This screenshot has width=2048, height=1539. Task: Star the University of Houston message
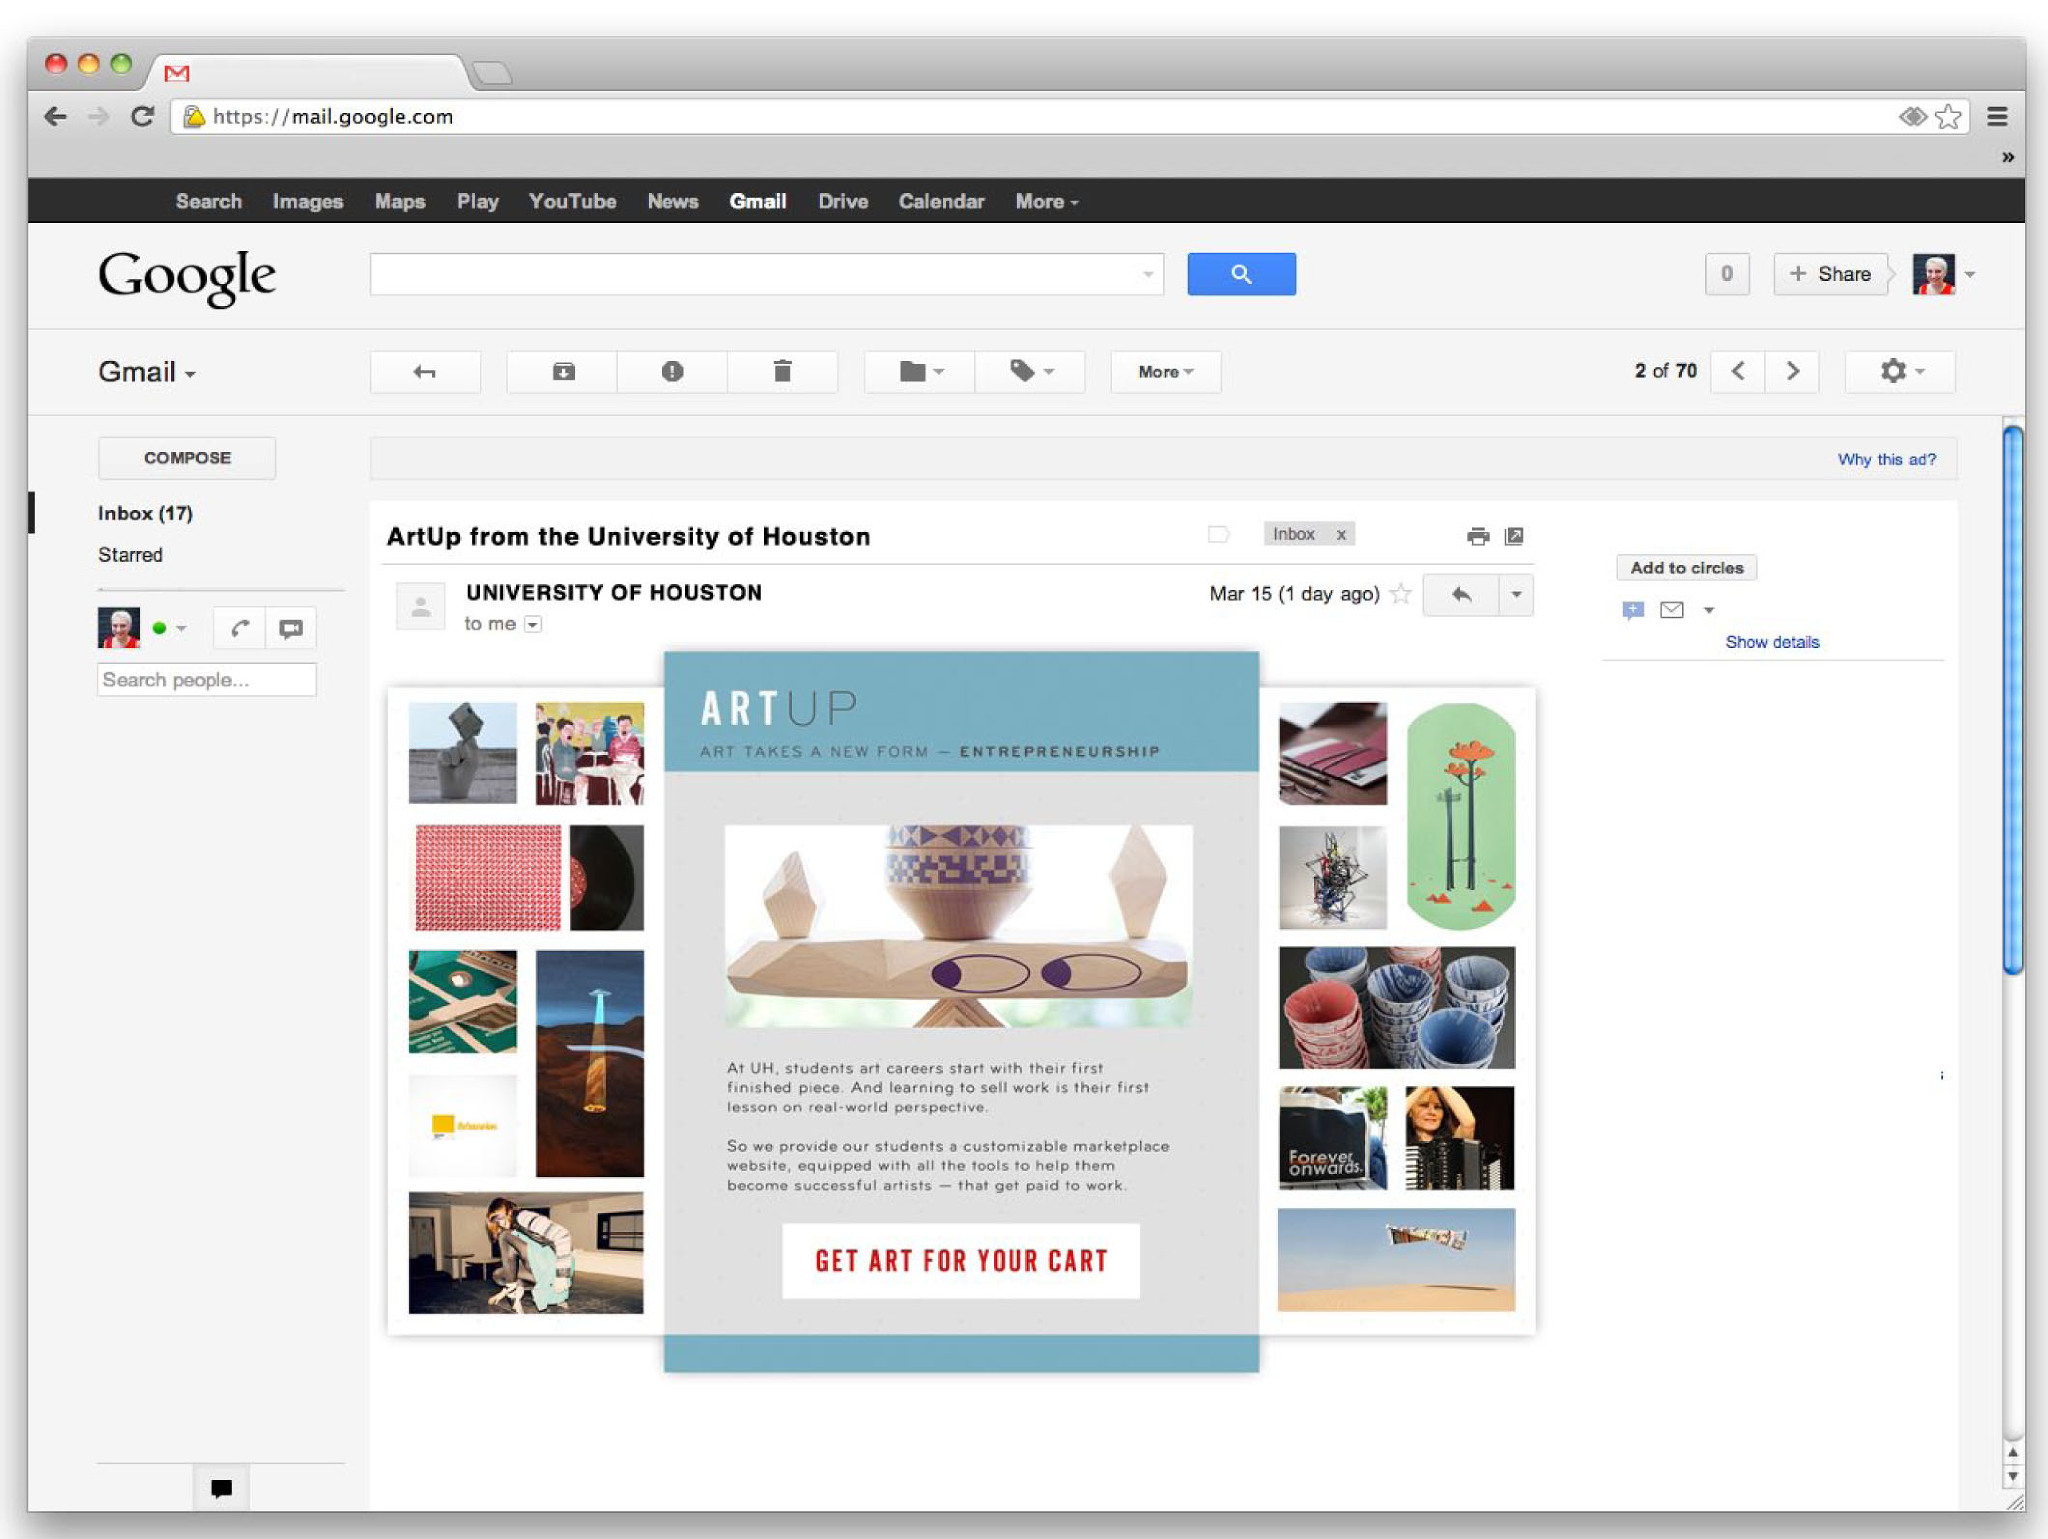(1401, 594)
